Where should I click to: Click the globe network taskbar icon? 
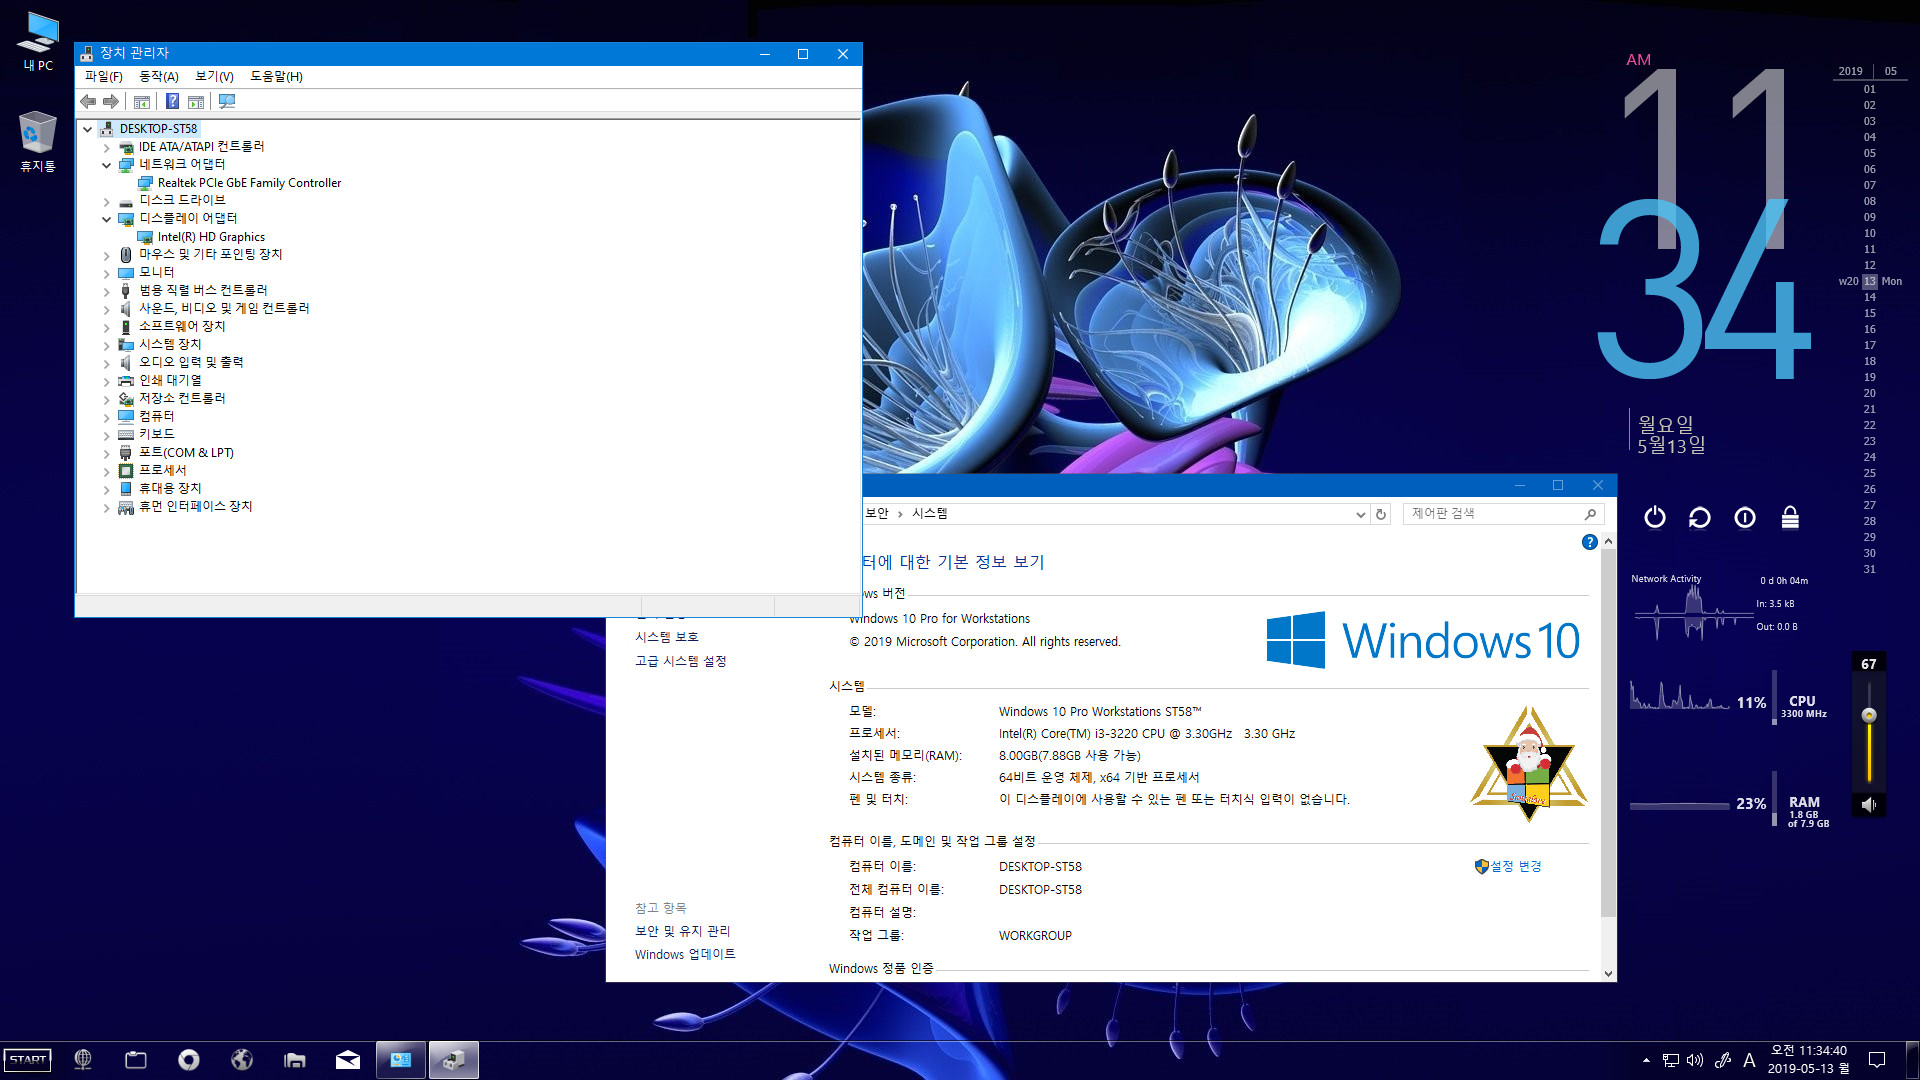(83, 1060)
